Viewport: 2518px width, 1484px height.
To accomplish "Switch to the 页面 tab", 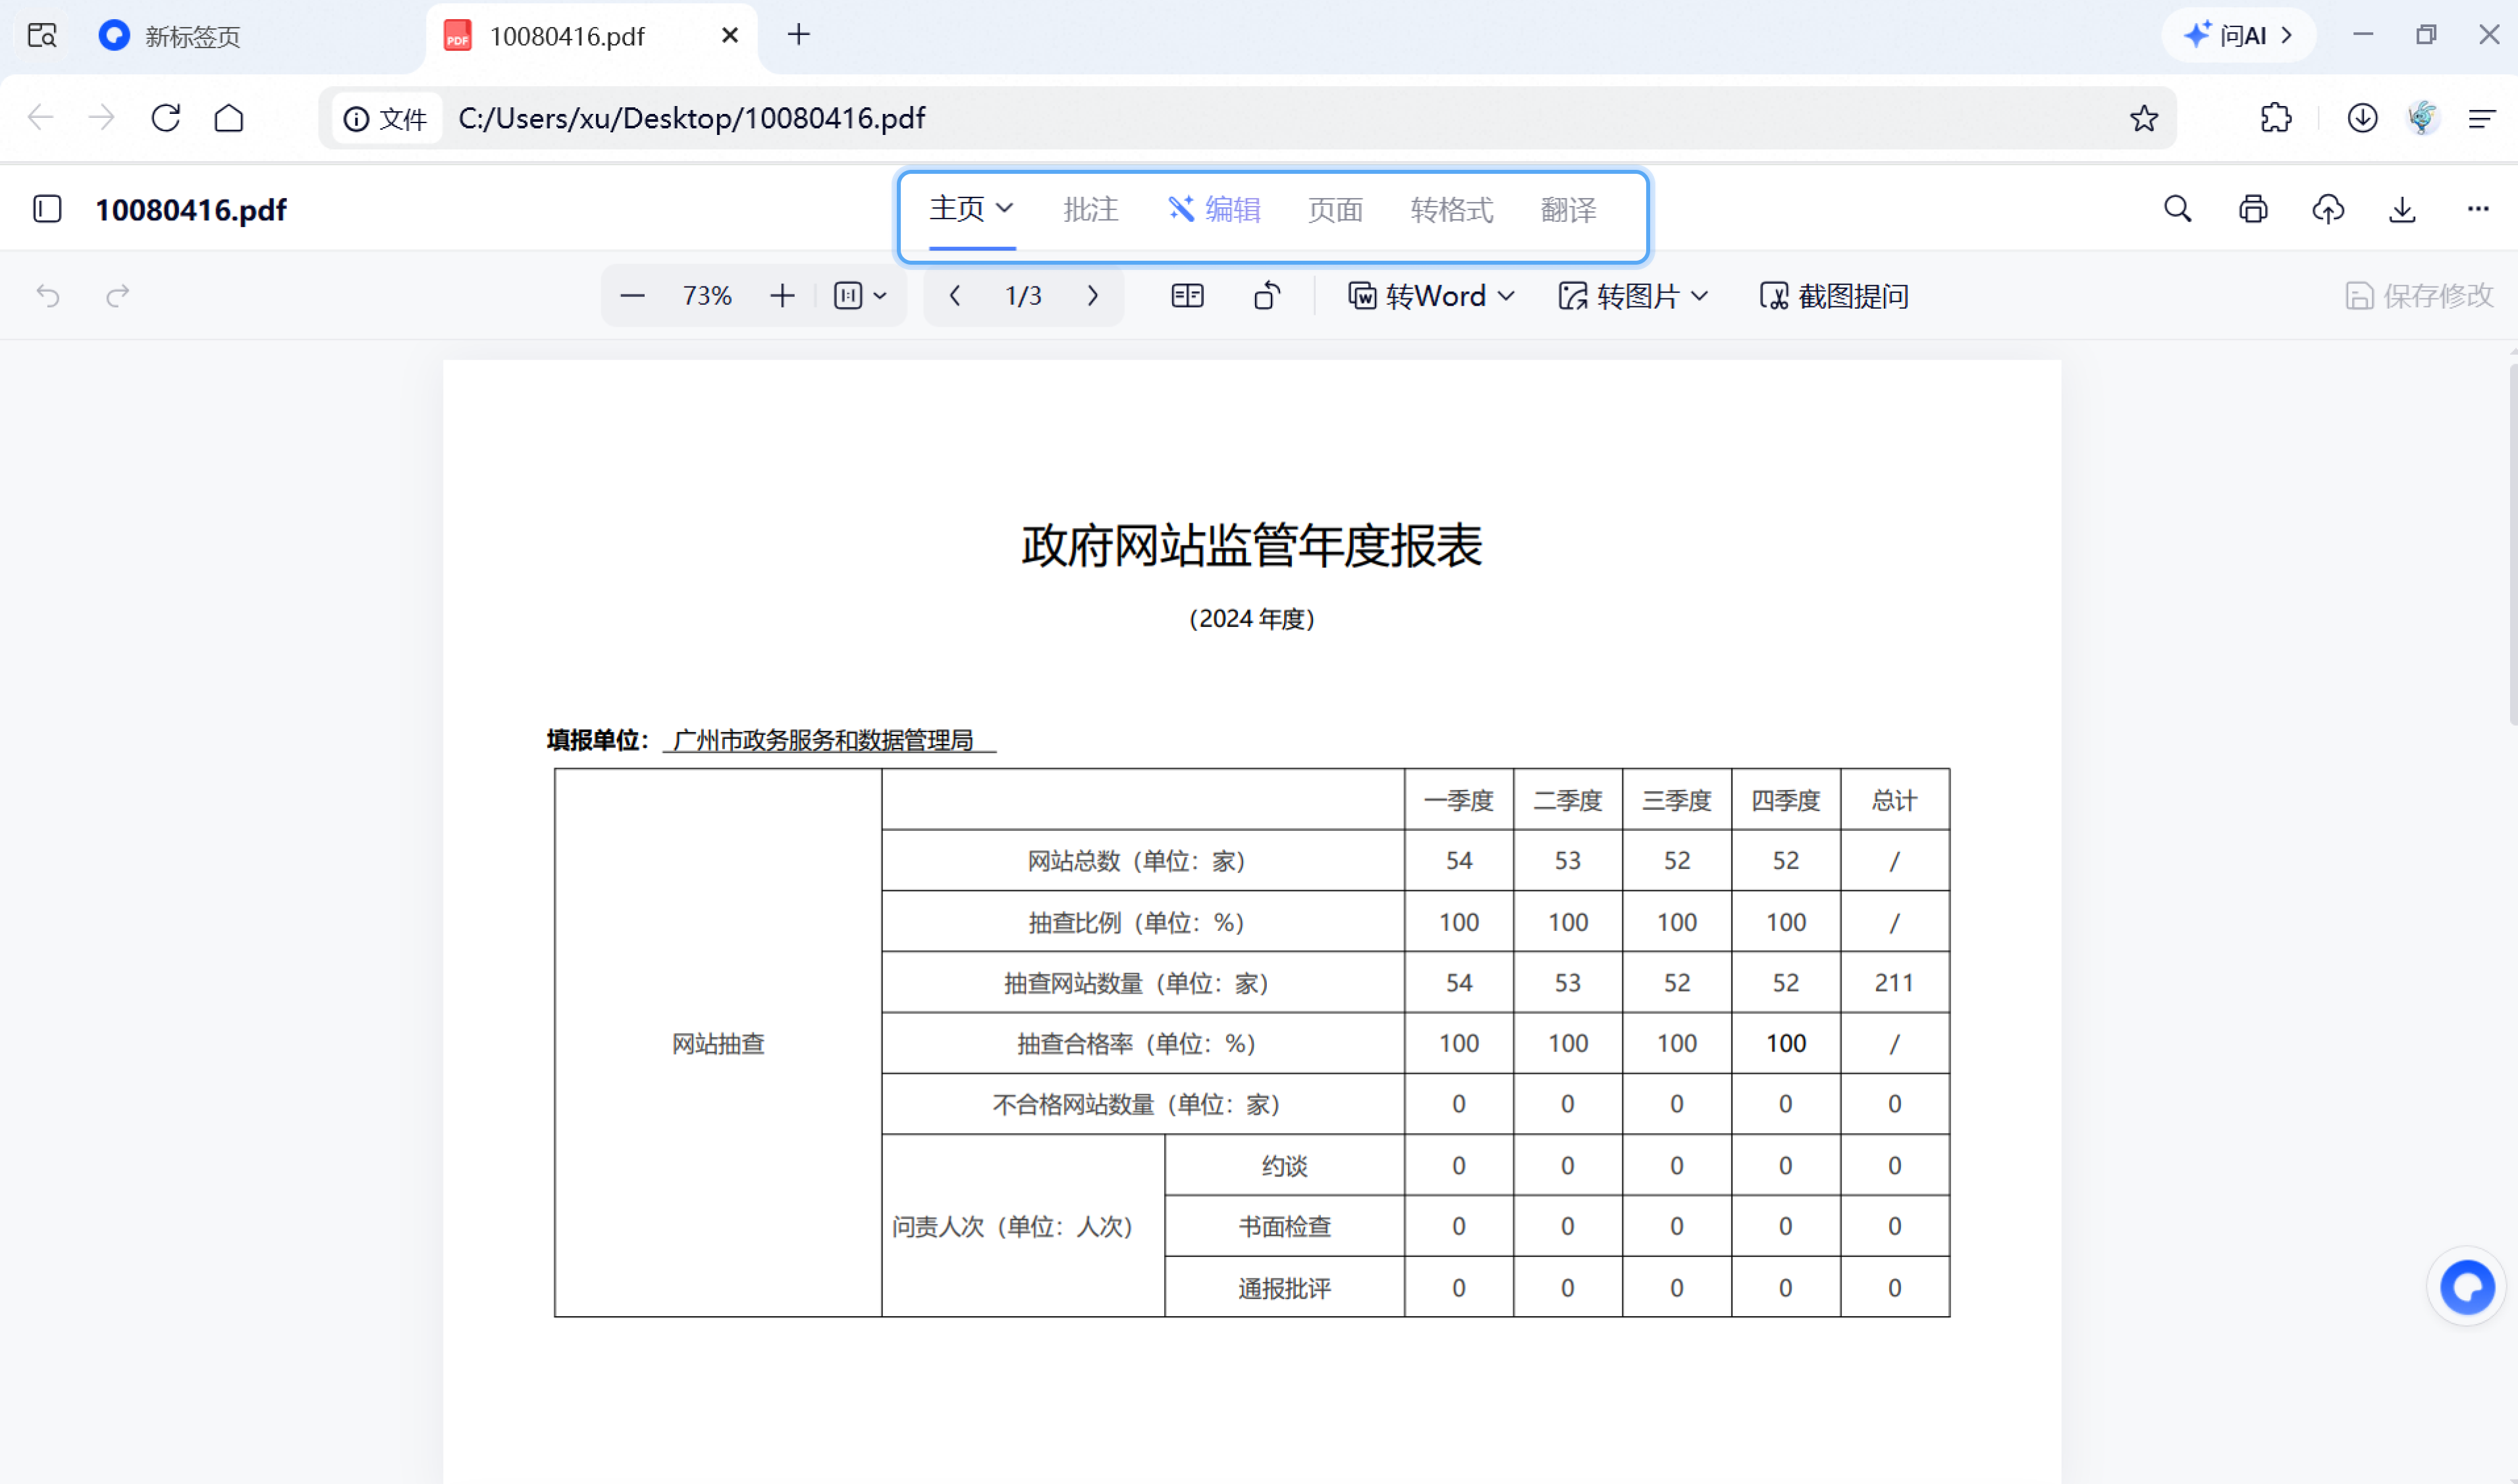I will pos(1335,209).
